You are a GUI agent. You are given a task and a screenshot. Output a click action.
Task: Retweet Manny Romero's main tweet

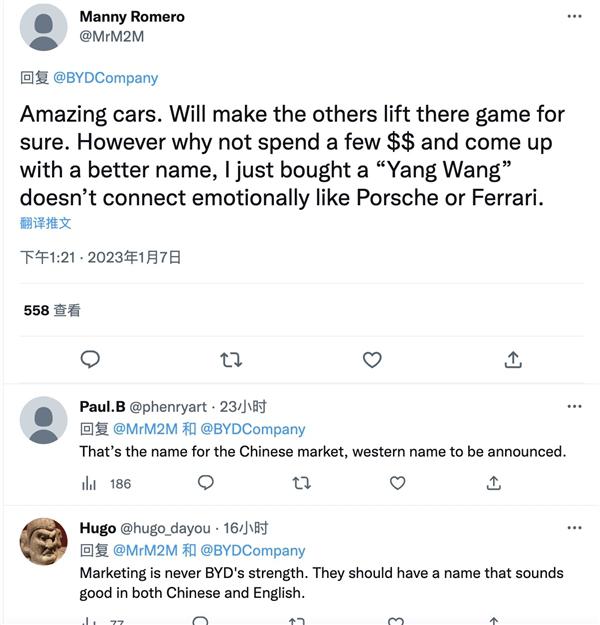(x=231, y=360)
